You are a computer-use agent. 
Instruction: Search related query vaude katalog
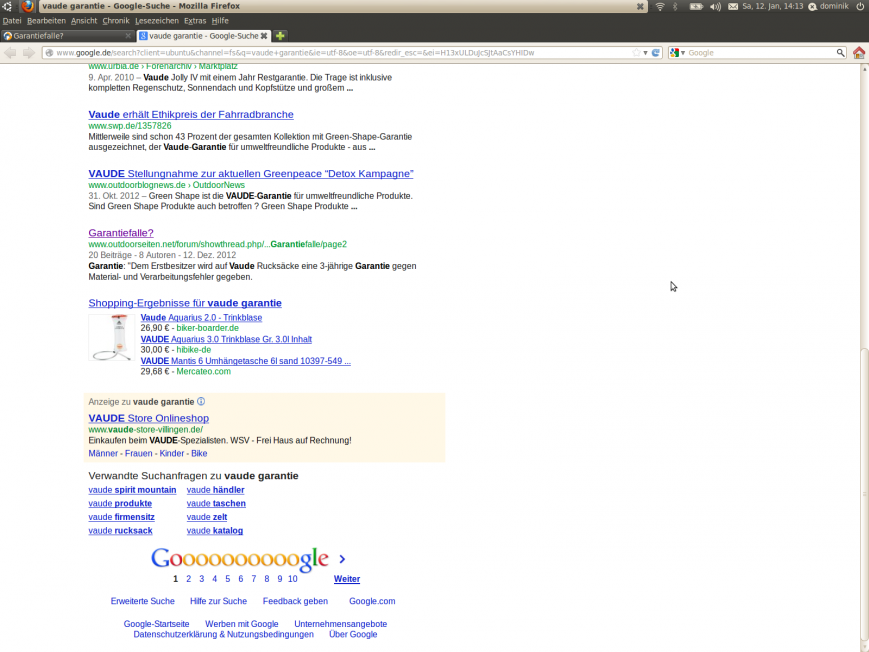[x=214, y=531]
